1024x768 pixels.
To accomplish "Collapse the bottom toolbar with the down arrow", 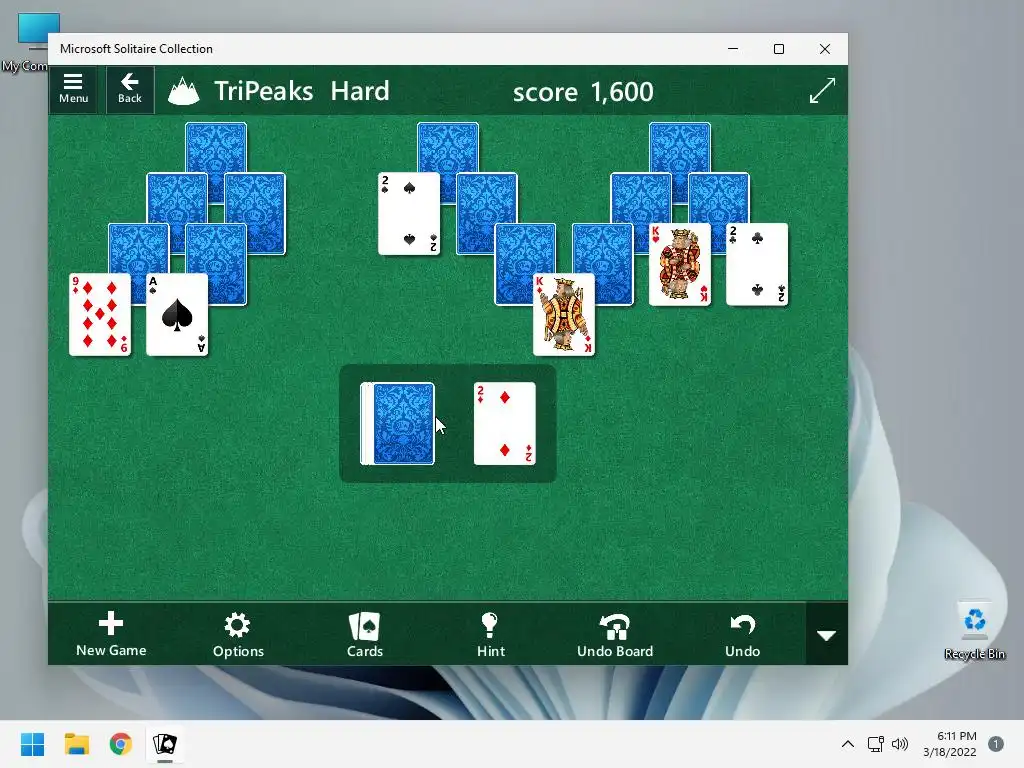I will point(827,635).
